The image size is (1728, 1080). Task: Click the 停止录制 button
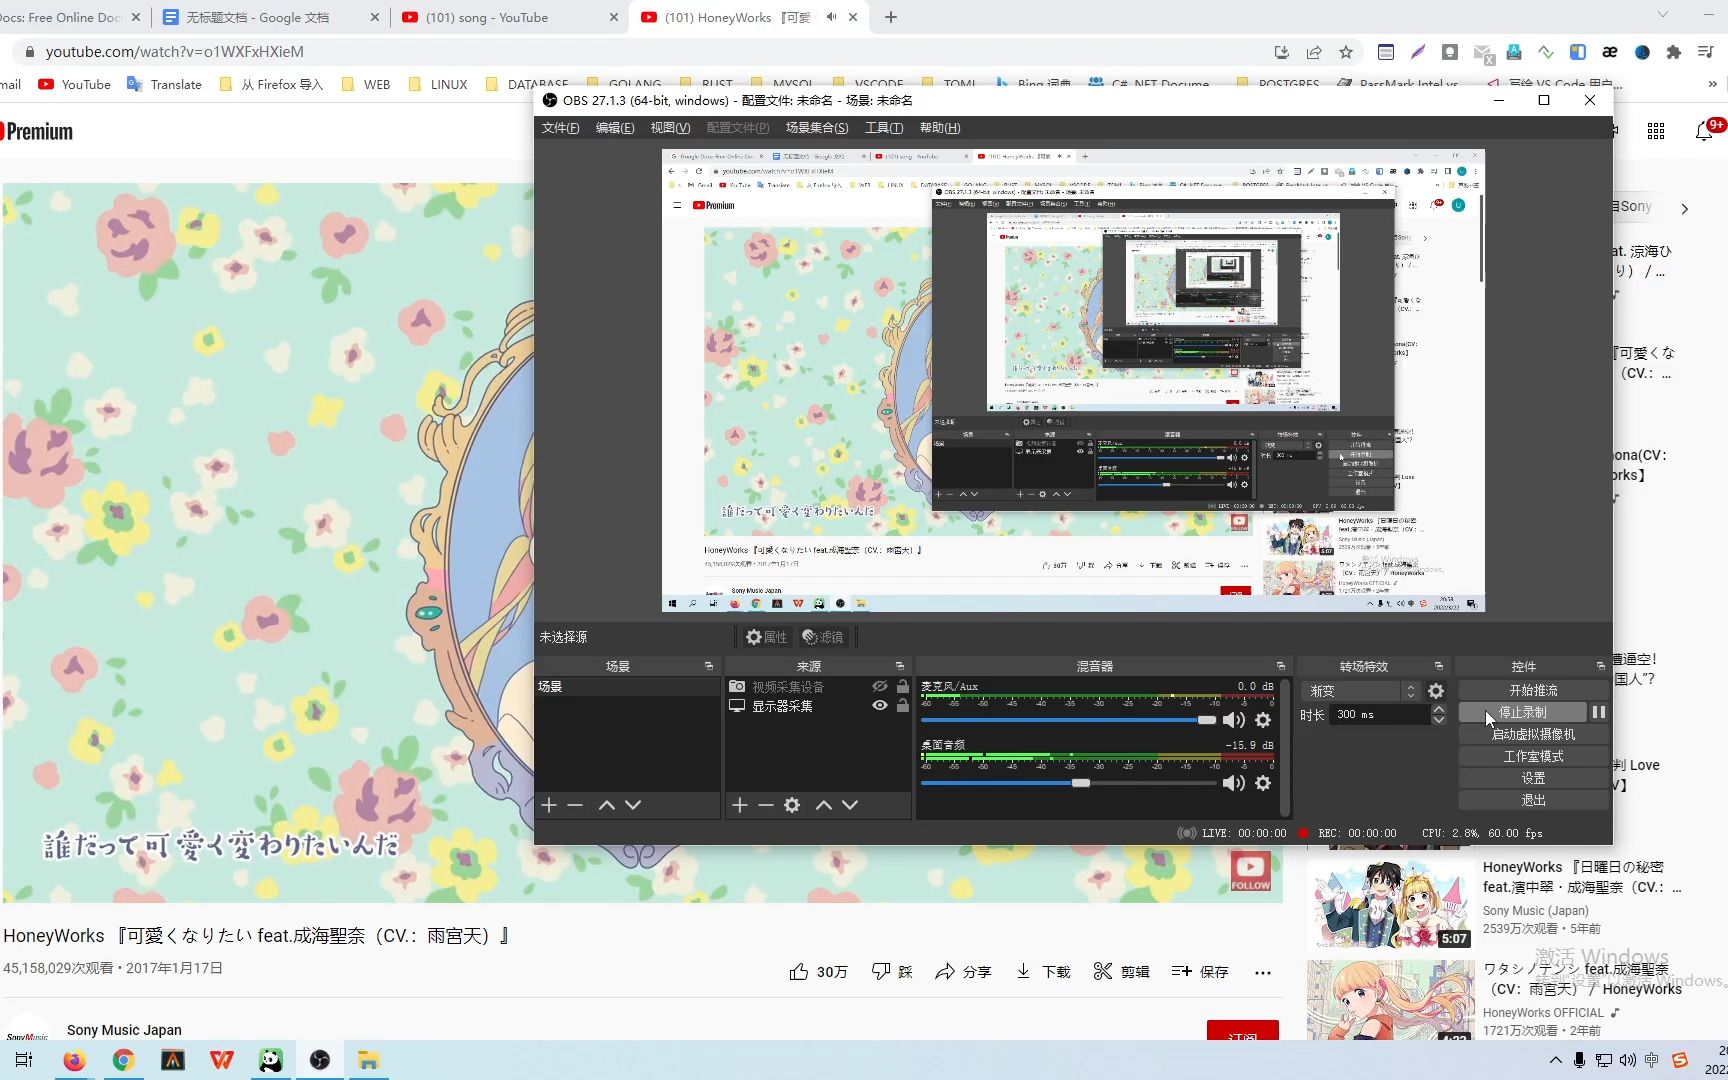pyautogui.click(x=1522, y=712)
